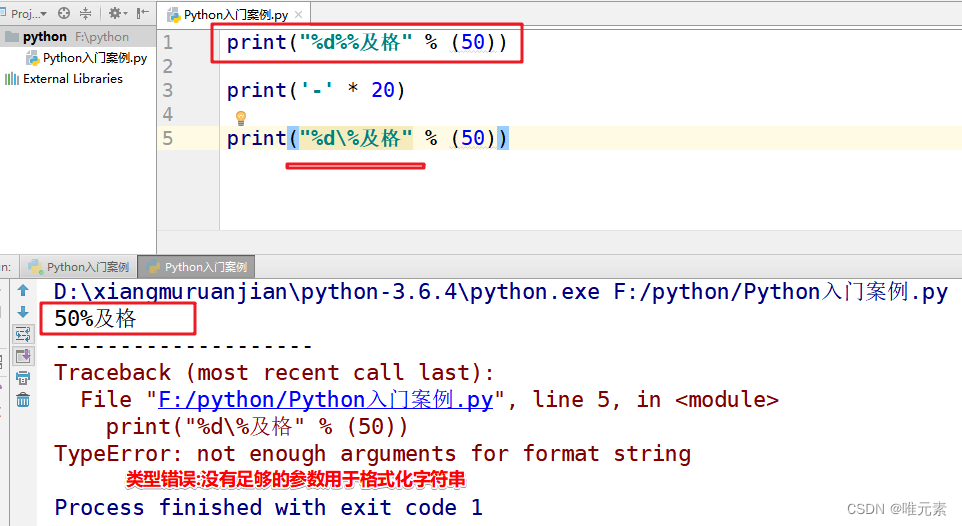962x526 pixels.
Task: Place cursor in line 5 print statement
Action: coord(367,138)
